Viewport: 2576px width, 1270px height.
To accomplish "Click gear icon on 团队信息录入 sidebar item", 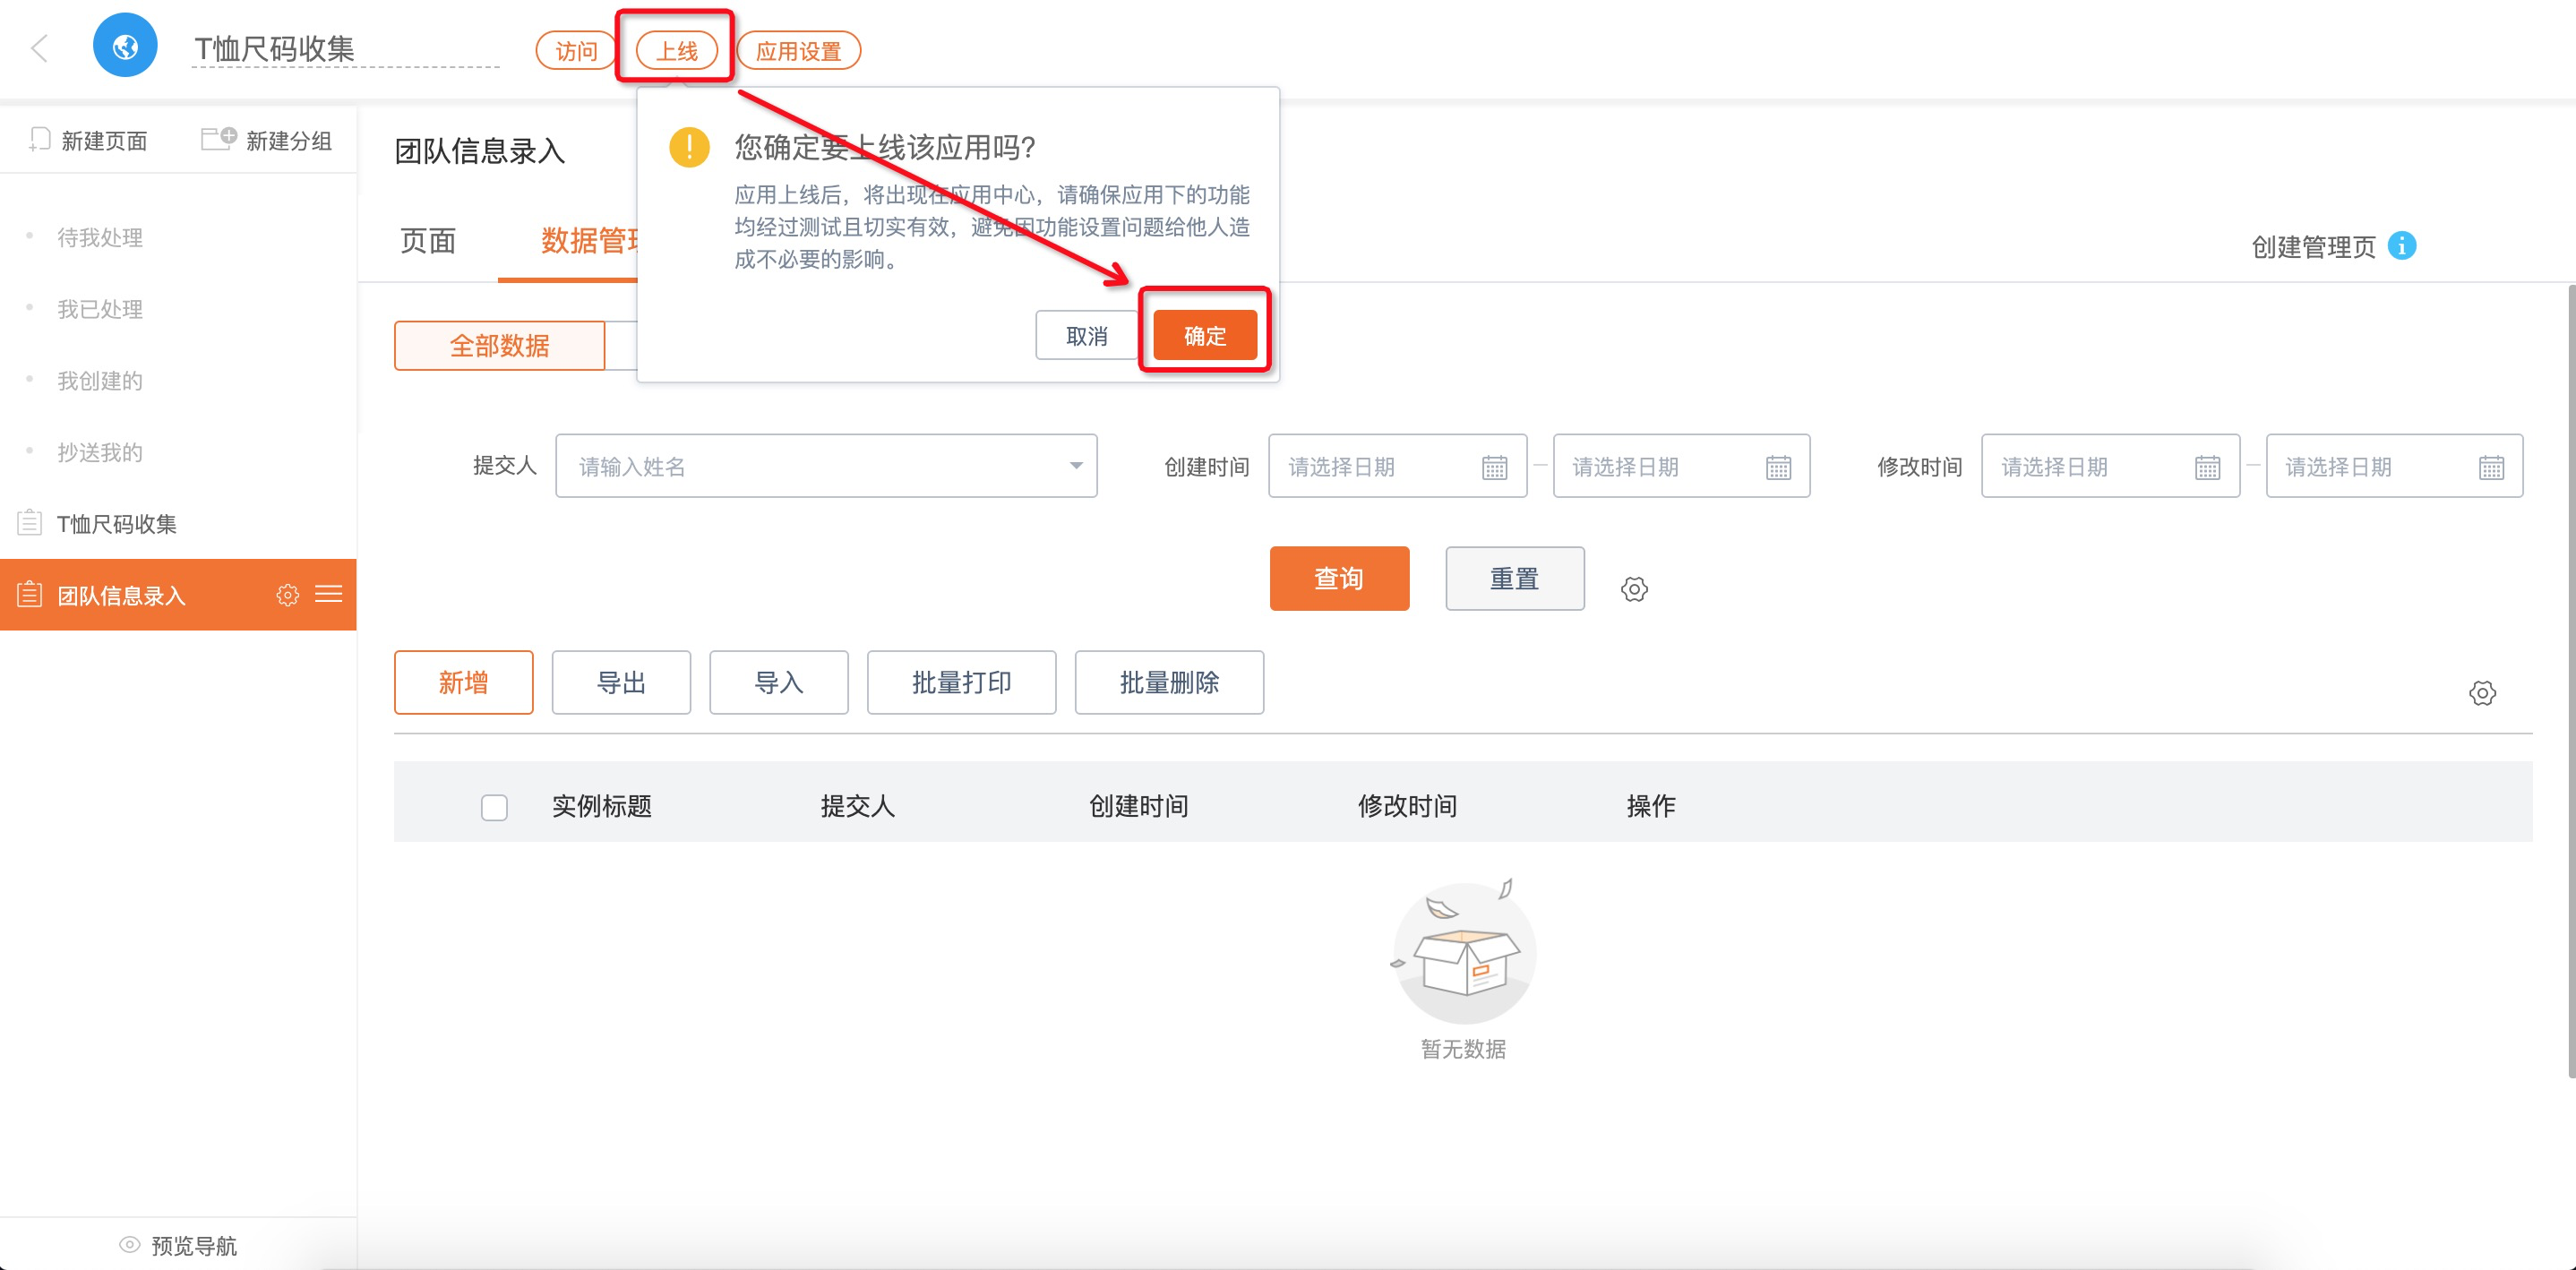I will pyautogui.click(x=287, y=595).
